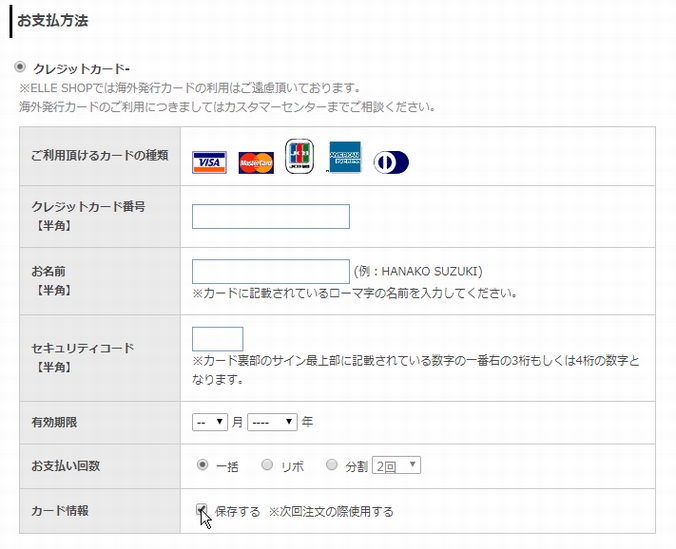Click the ELLE SHOP overseas card notice
Screen dimensions: 676x549
(190, 88)
